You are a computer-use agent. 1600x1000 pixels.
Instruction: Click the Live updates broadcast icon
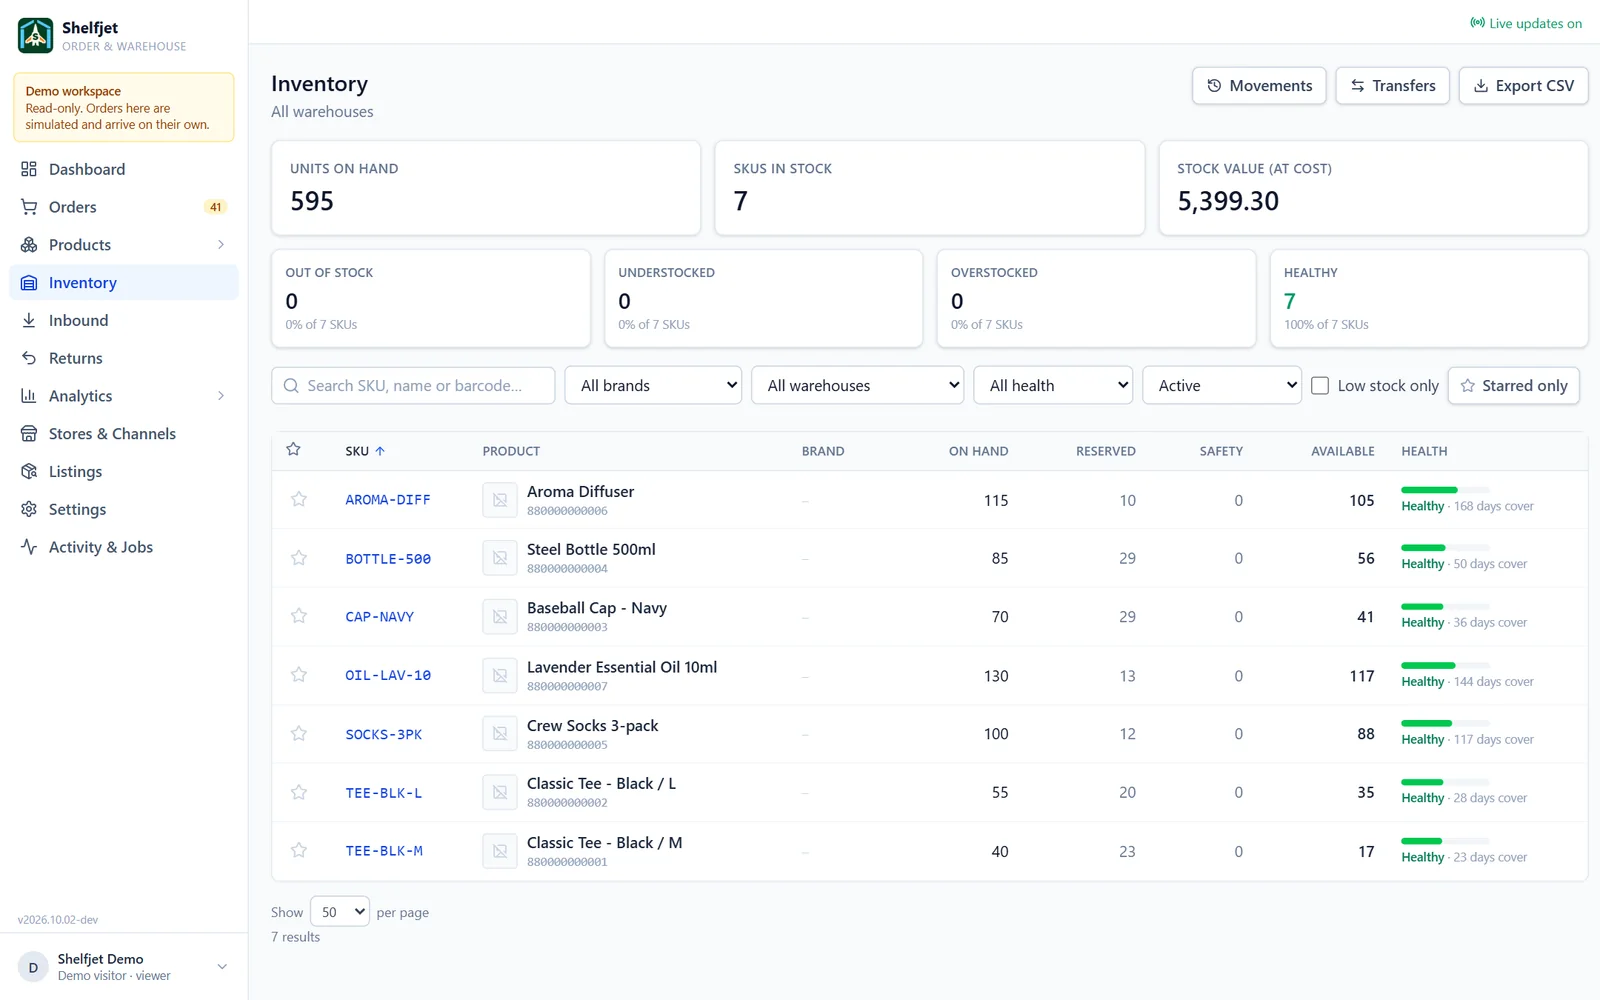tap(1477, 23)
